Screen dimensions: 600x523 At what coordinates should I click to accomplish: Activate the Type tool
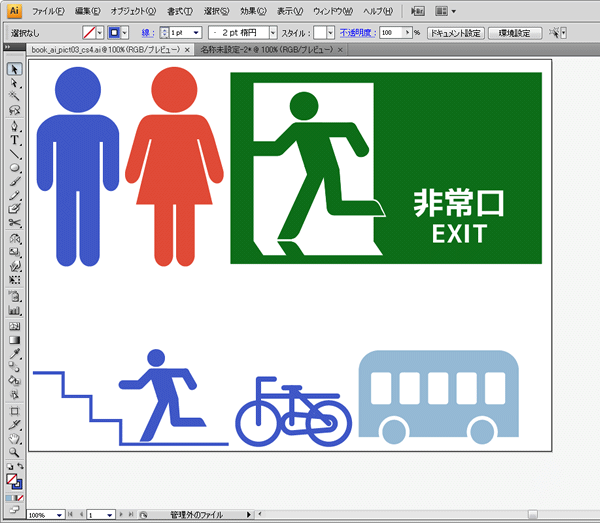point(15,140)
